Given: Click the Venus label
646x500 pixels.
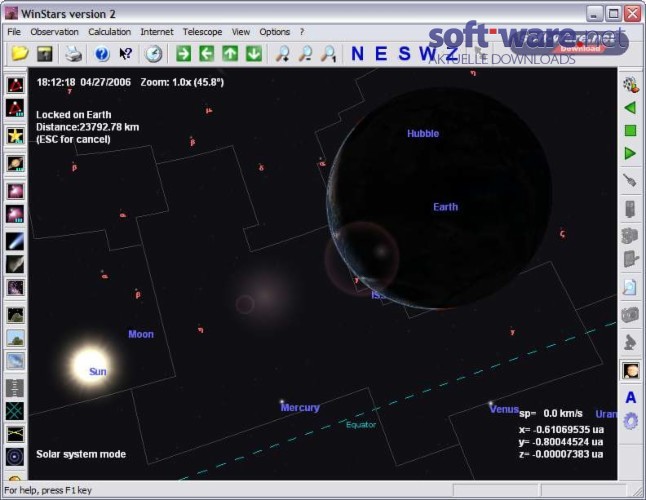Looking at the screenshot, I should click(x=504, y=409).
